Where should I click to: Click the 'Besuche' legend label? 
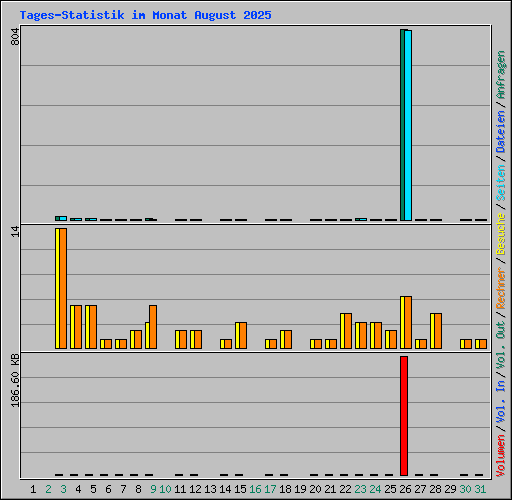[501, 234]
